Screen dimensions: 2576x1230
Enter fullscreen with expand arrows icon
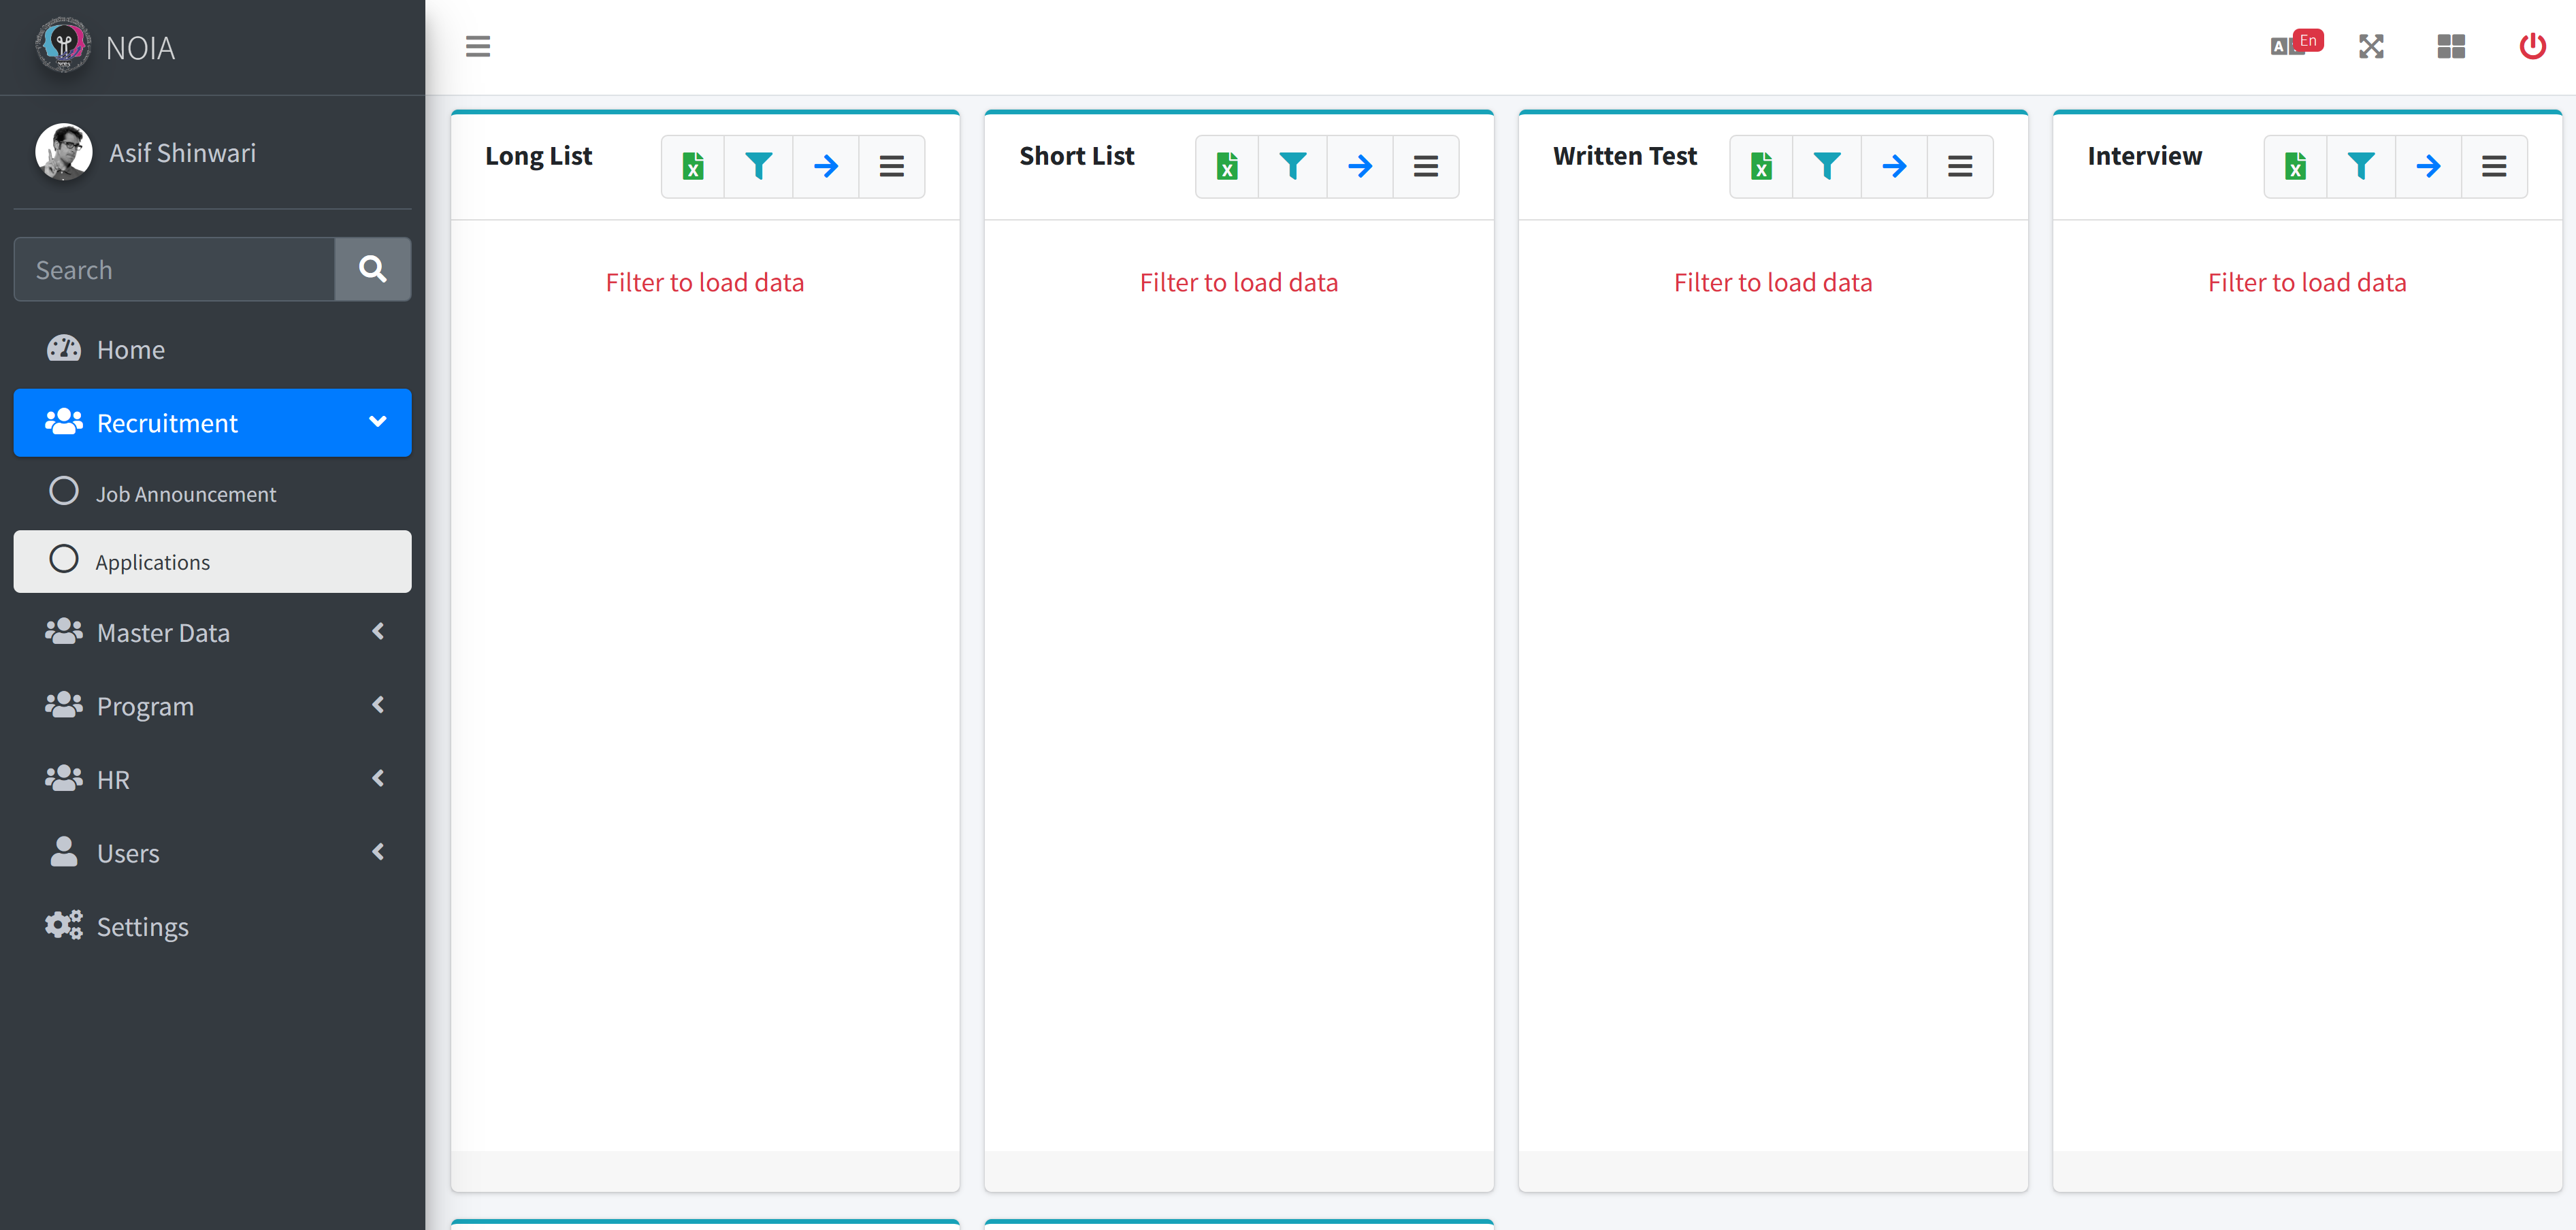tap(2371, 46)
